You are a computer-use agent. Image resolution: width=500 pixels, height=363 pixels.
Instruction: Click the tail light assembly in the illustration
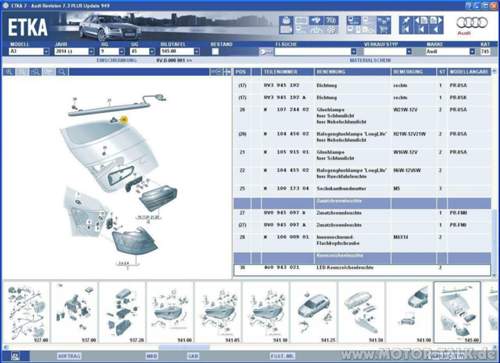[x=135, y=241]
